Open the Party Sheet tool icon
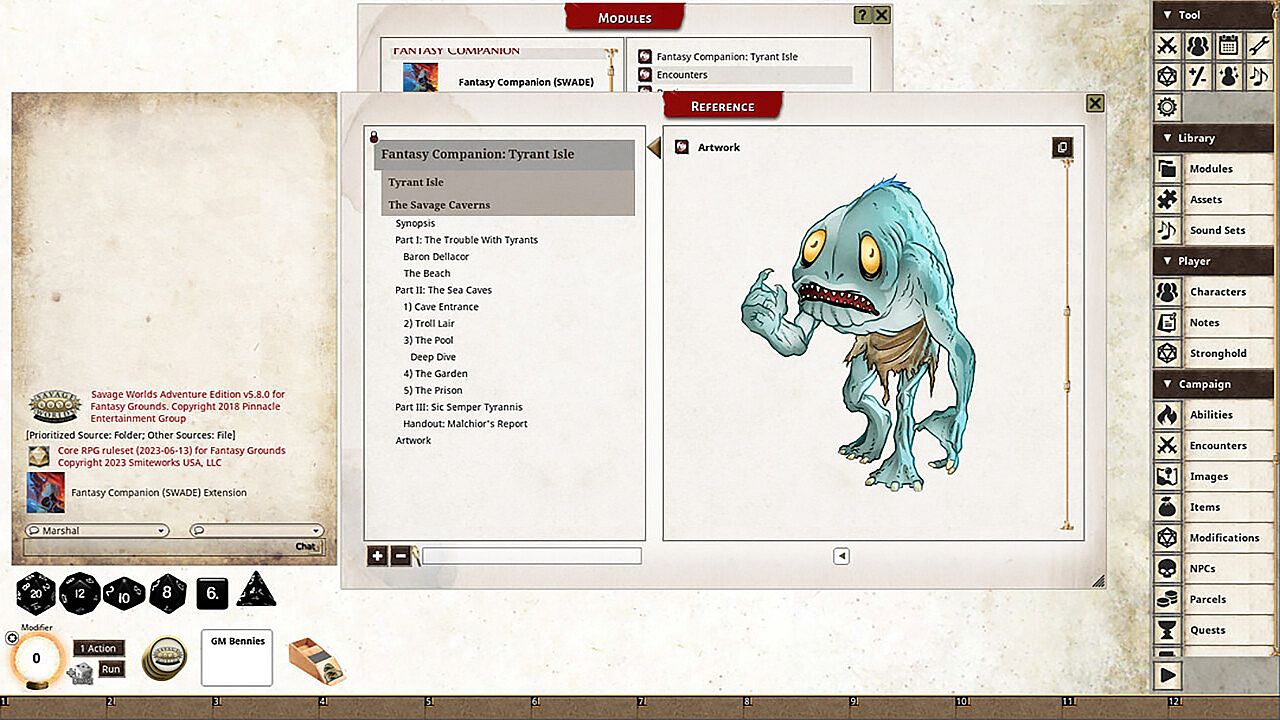Image resolution: width=1280 pixels, height=720 pixels. pos(1198,45)
